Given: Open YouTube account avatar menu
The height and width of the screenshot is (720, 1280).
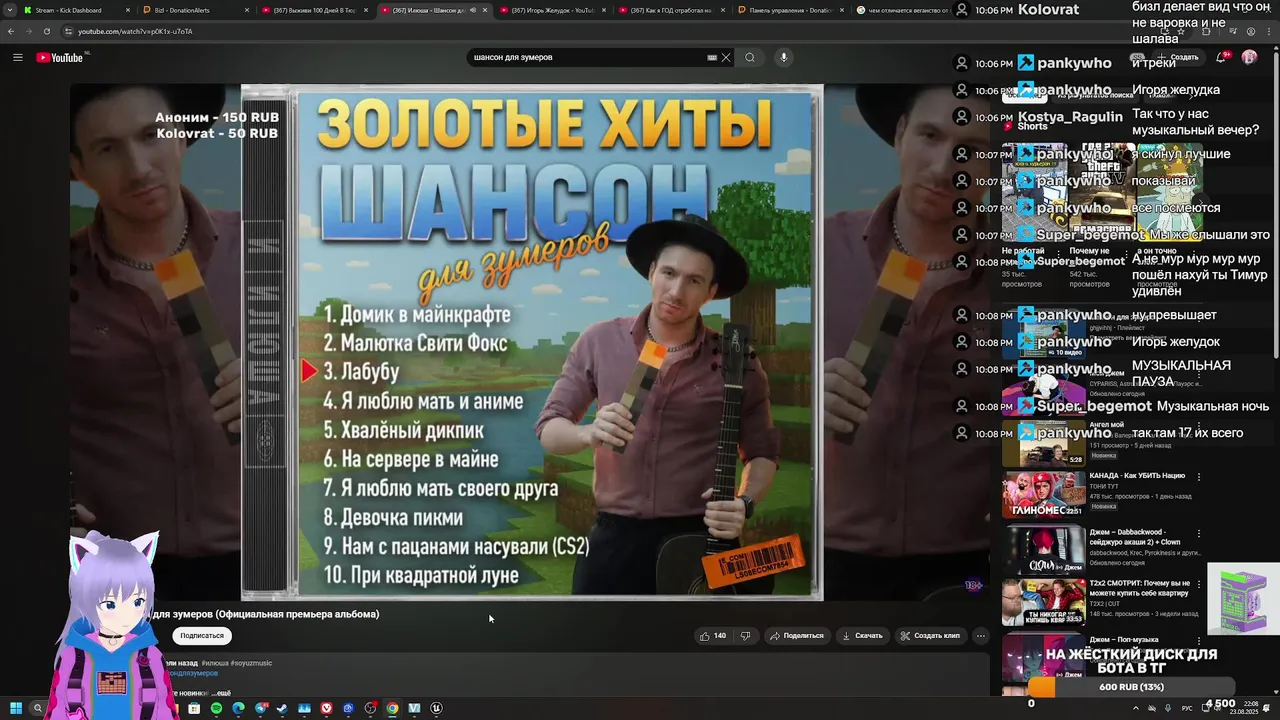Looking at the screenshot, I should pos(1249,57).
